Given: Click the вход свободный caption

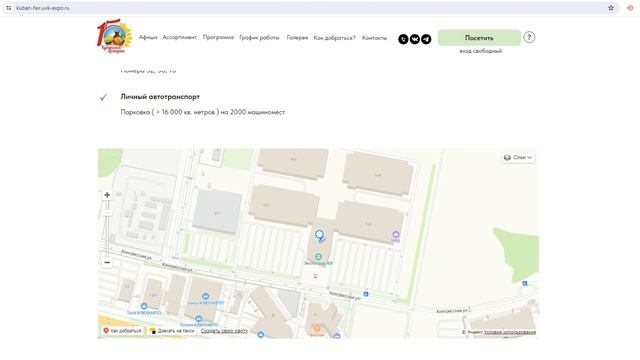Looking at the screenshot, I should tap(480, 51).
